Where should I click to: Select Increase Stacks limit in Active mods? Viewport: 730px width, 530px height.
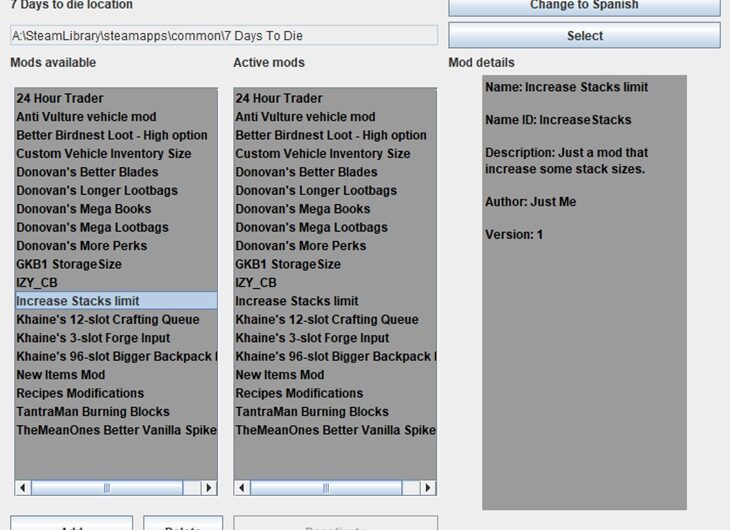tap(335, 301)
